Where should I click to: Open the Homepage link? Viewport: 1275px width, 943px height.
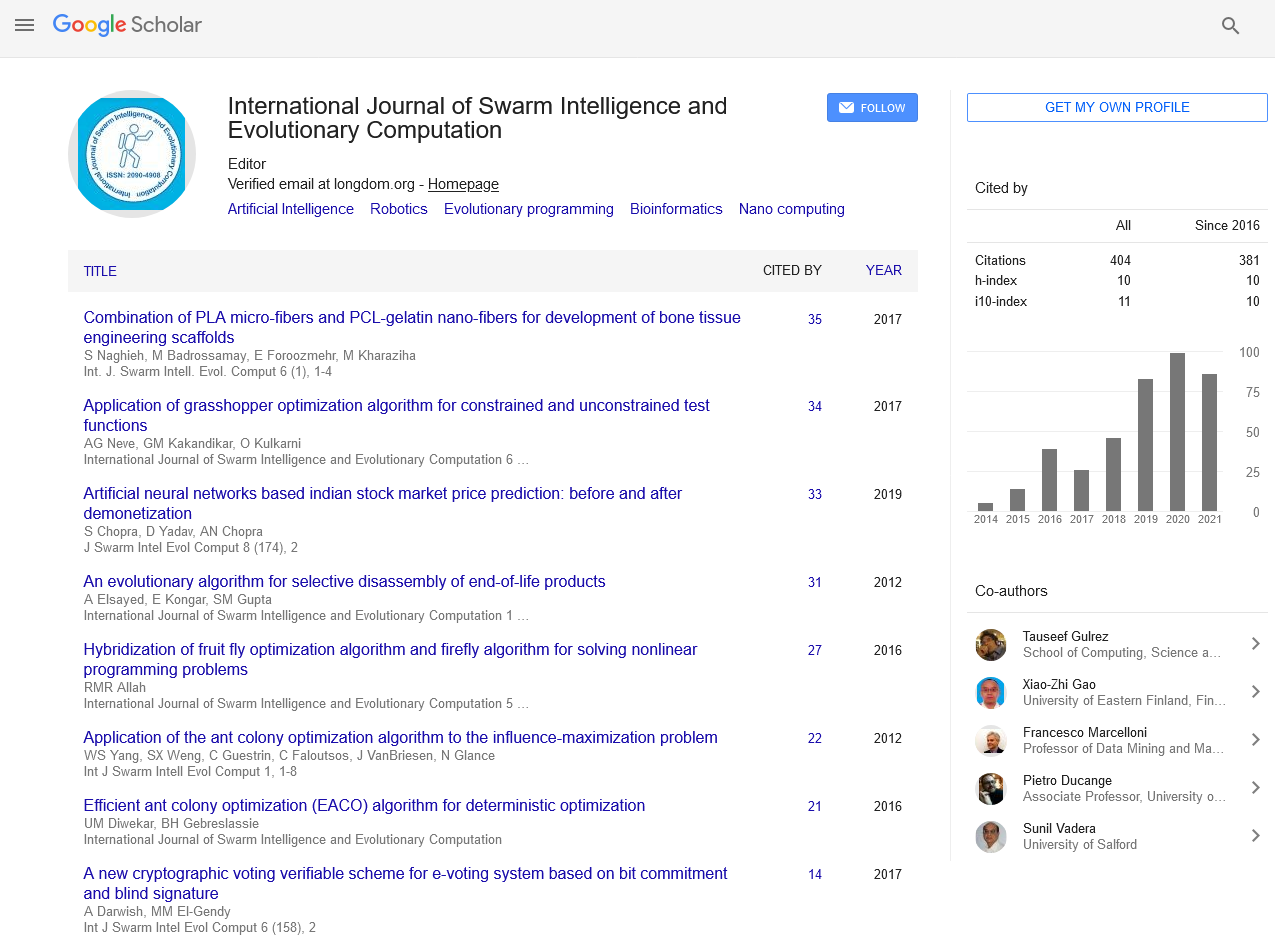pos(463,184)
